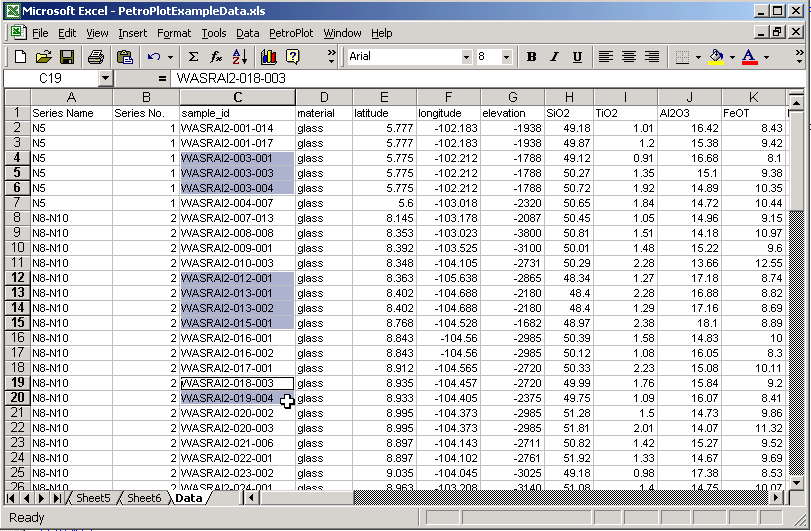Open the Edit menu
Viewport: 811px width, 531px height.
click(x=67, y=34)
